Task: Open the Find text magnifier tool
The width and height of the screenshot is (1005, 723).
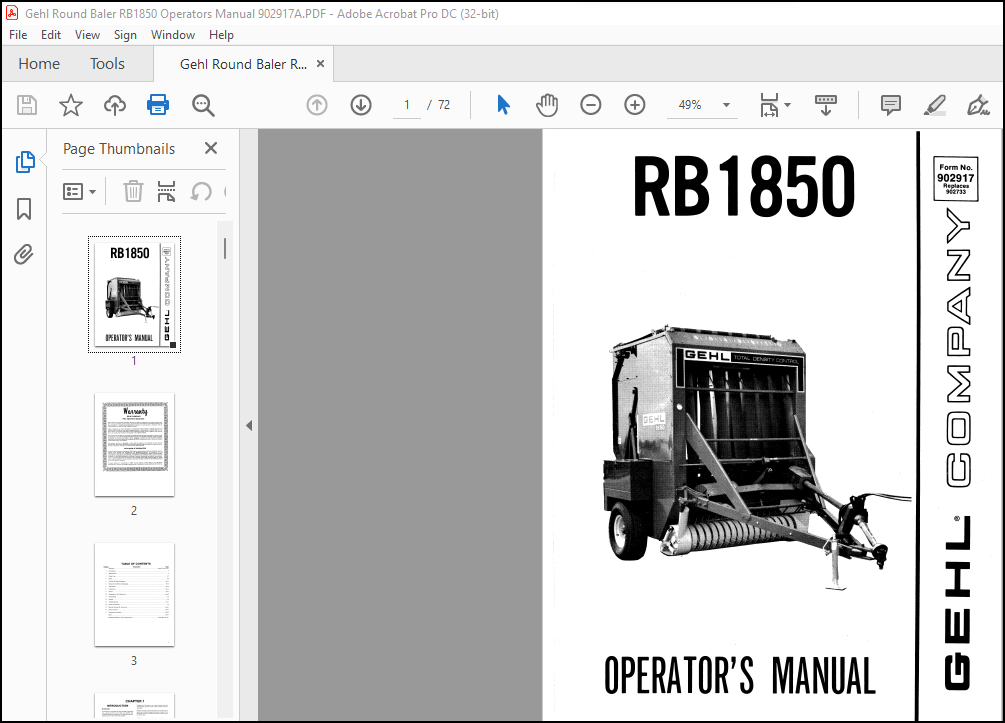Action: (203, 105)
